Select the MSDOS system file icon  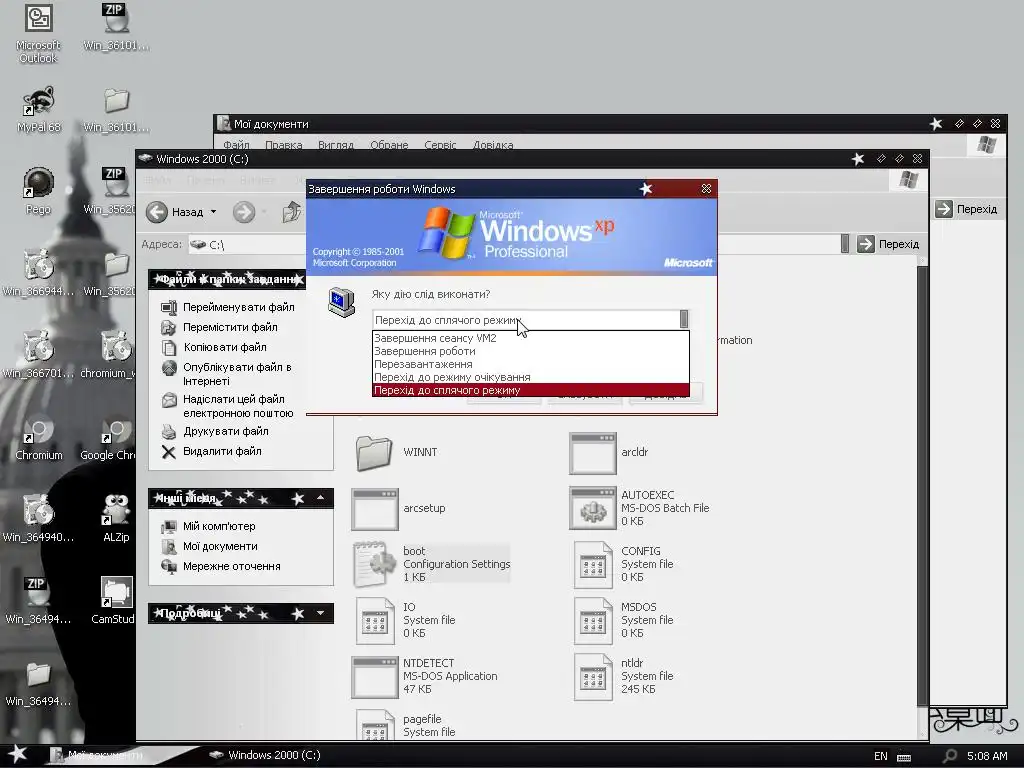(592, 620)
